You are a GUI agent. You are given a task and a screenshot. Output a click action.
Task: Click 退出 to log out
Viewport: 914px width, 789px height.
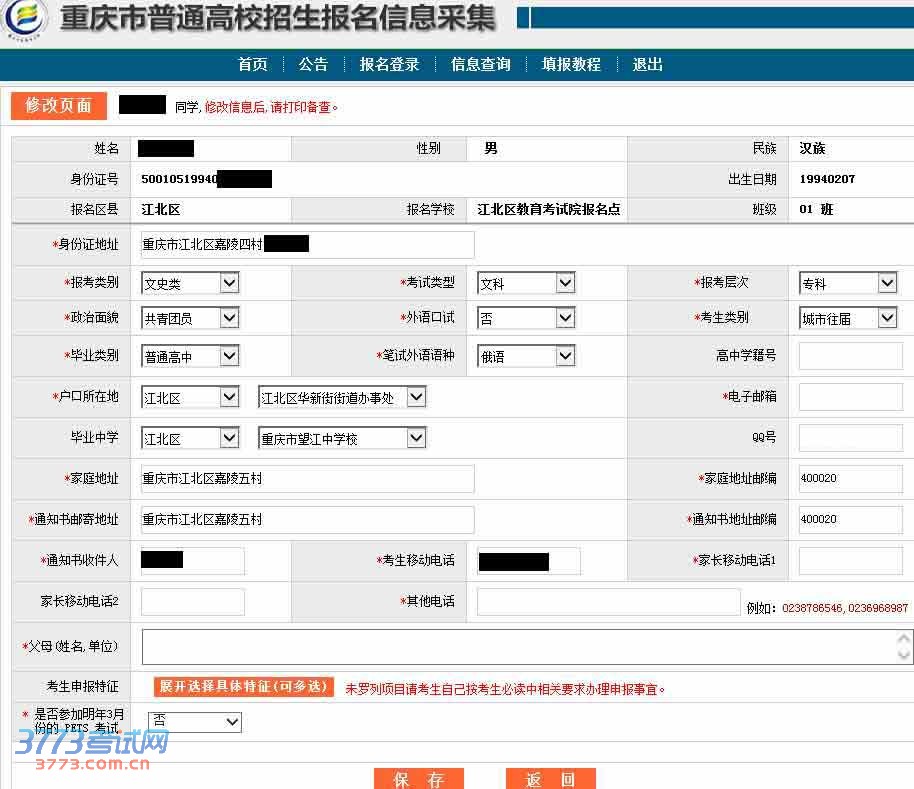coord(647,64)
